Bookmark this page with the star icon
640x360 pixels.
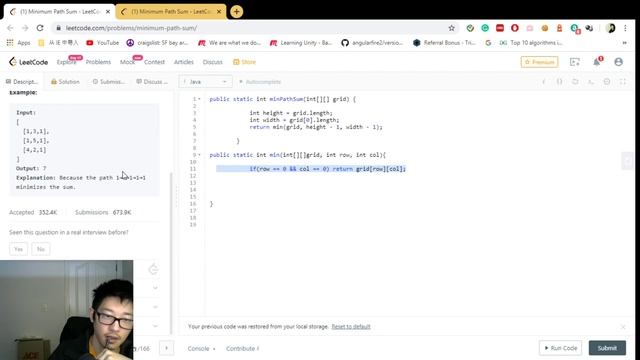(451, 28)
